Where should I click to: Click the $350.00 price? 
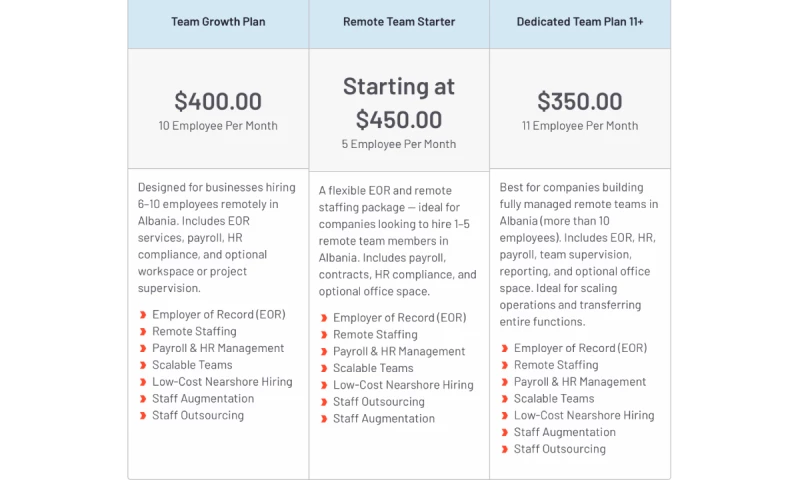point(580,101)
